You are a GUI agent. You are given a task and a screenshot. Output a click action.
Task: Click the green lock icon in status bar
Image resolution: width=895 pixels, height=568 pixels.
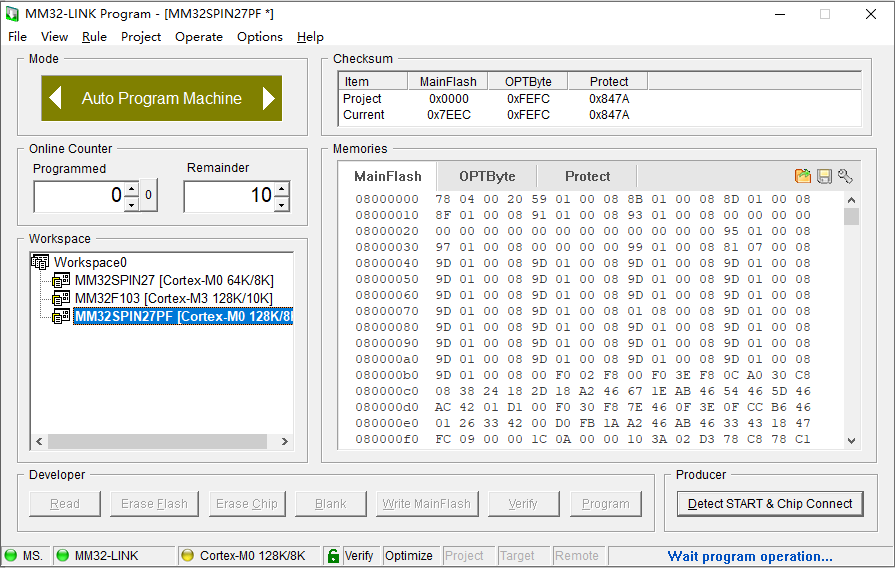[x=332, y=555]
